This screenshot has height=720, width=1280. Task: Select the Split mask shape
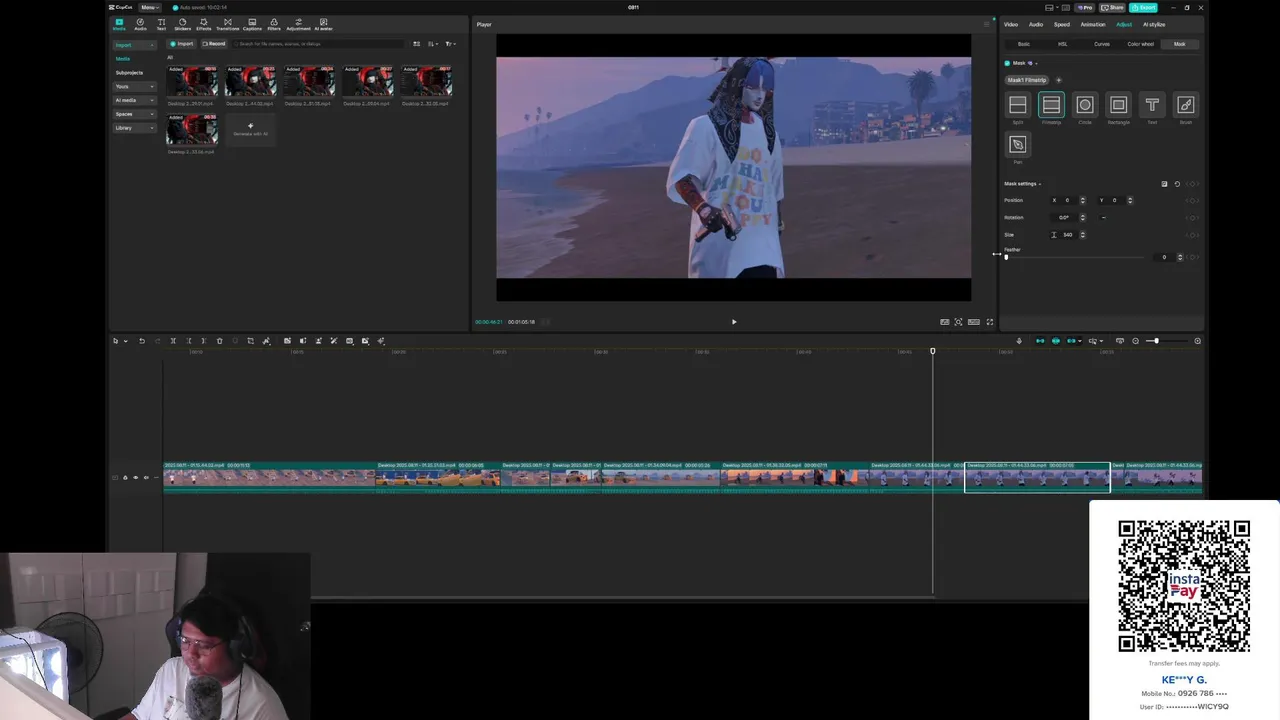[1017, 105]
